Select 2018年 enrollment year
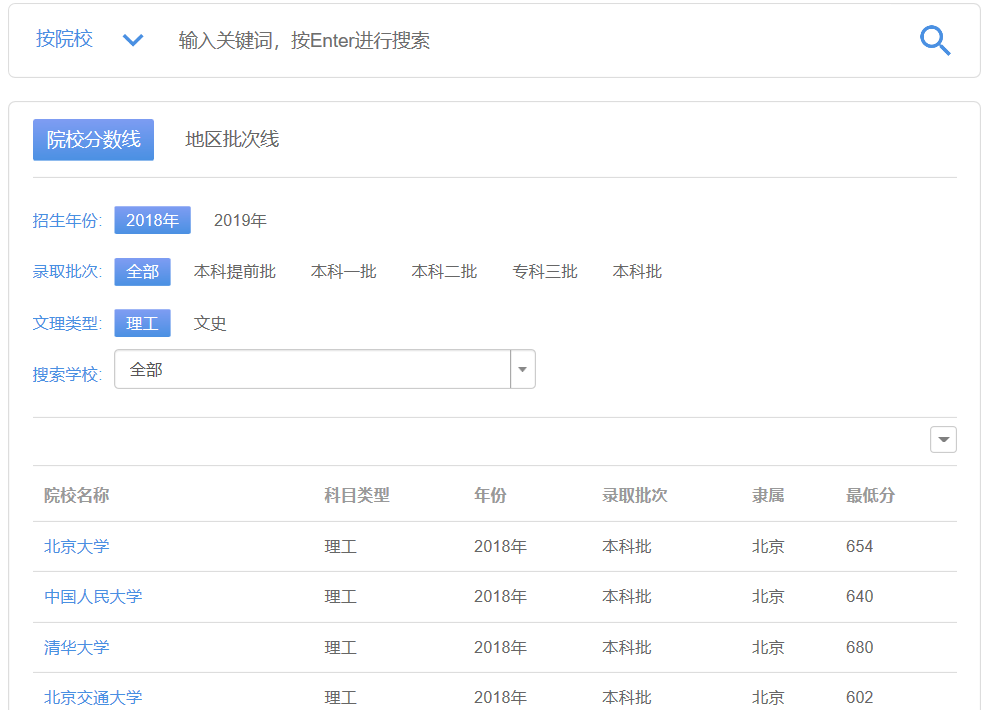Screen dimensions: 1006x710 click(x=152, y=221)
